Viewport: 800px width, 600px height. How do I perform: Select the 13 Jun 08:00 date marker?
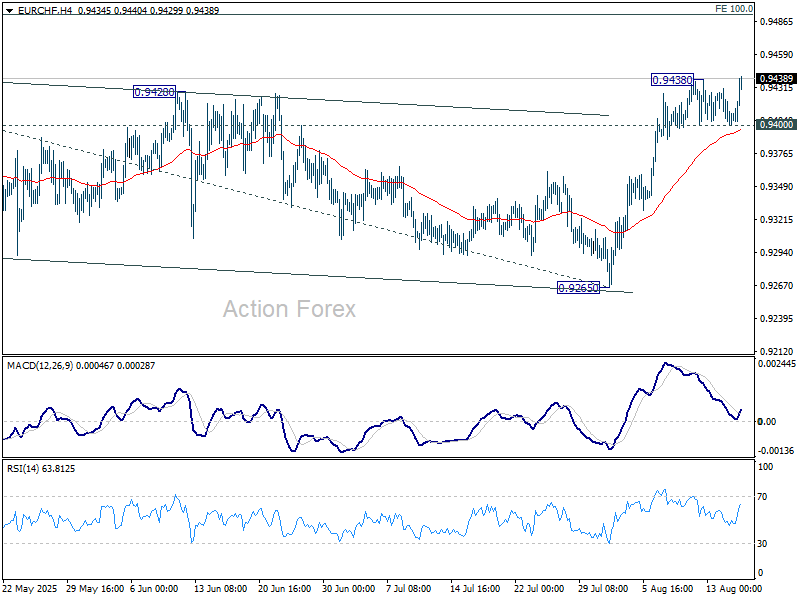coord(218,588)
